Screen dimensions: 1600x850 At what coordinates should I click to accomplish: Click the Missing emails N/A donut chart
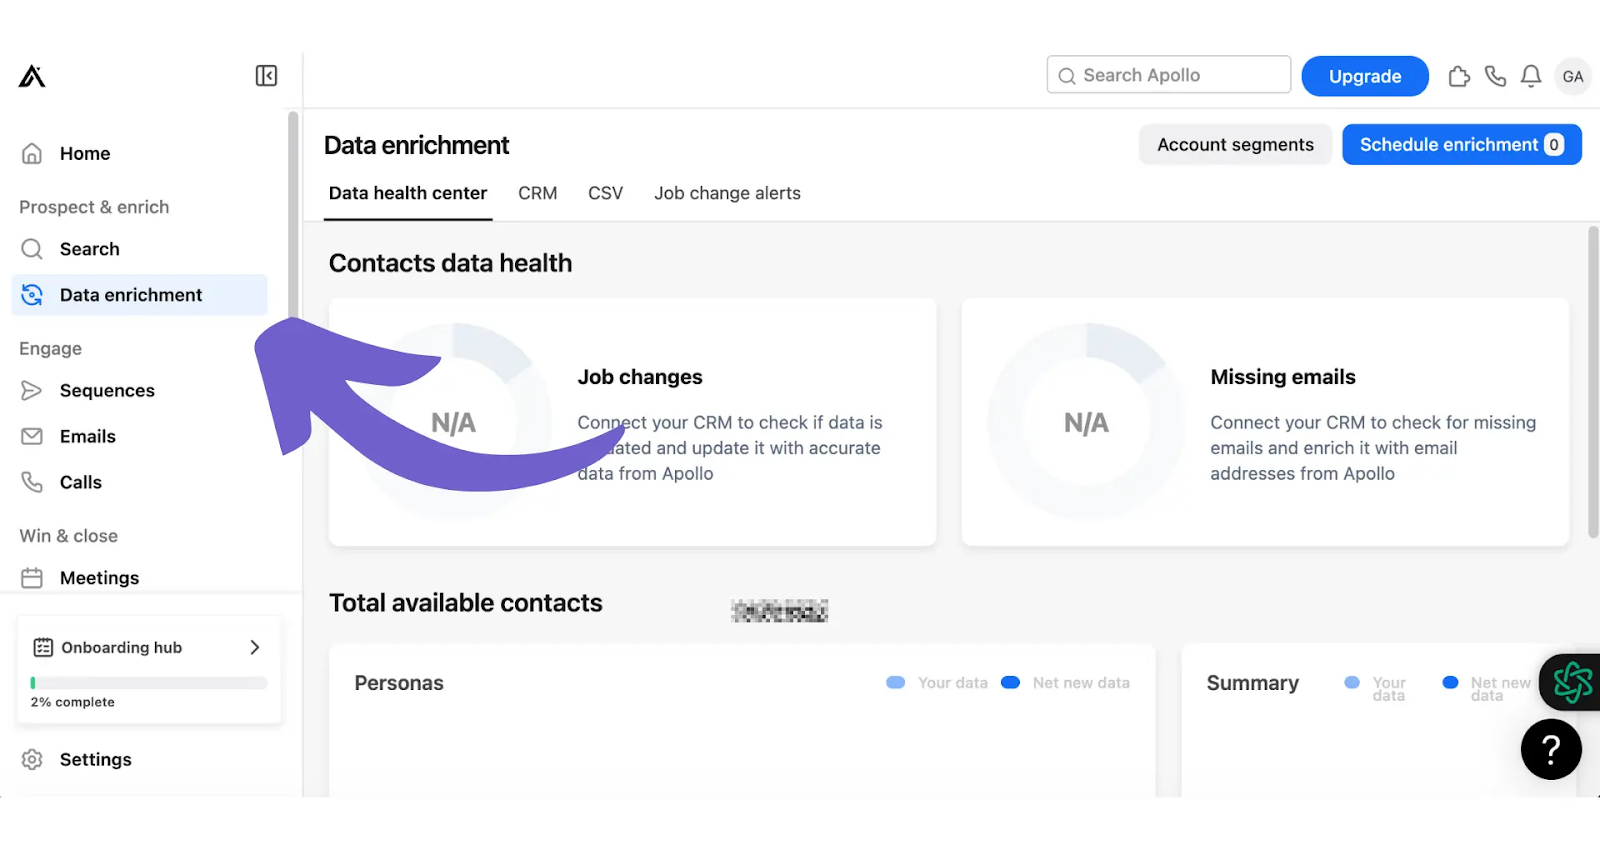click(x=1086, y=422)
